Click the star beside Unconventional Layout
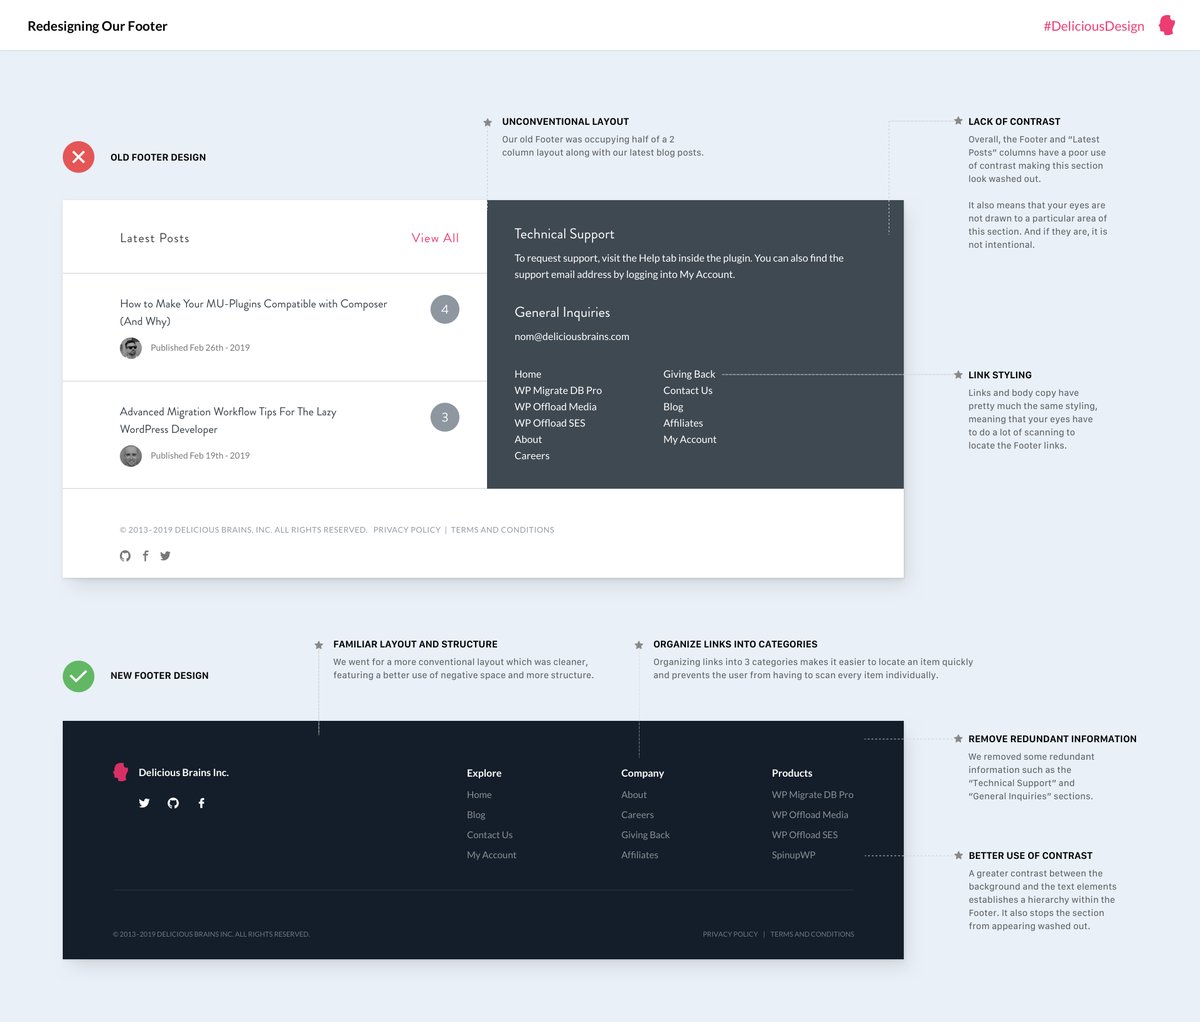This screenshot has width=1200, height=1022. coord(488,122)
